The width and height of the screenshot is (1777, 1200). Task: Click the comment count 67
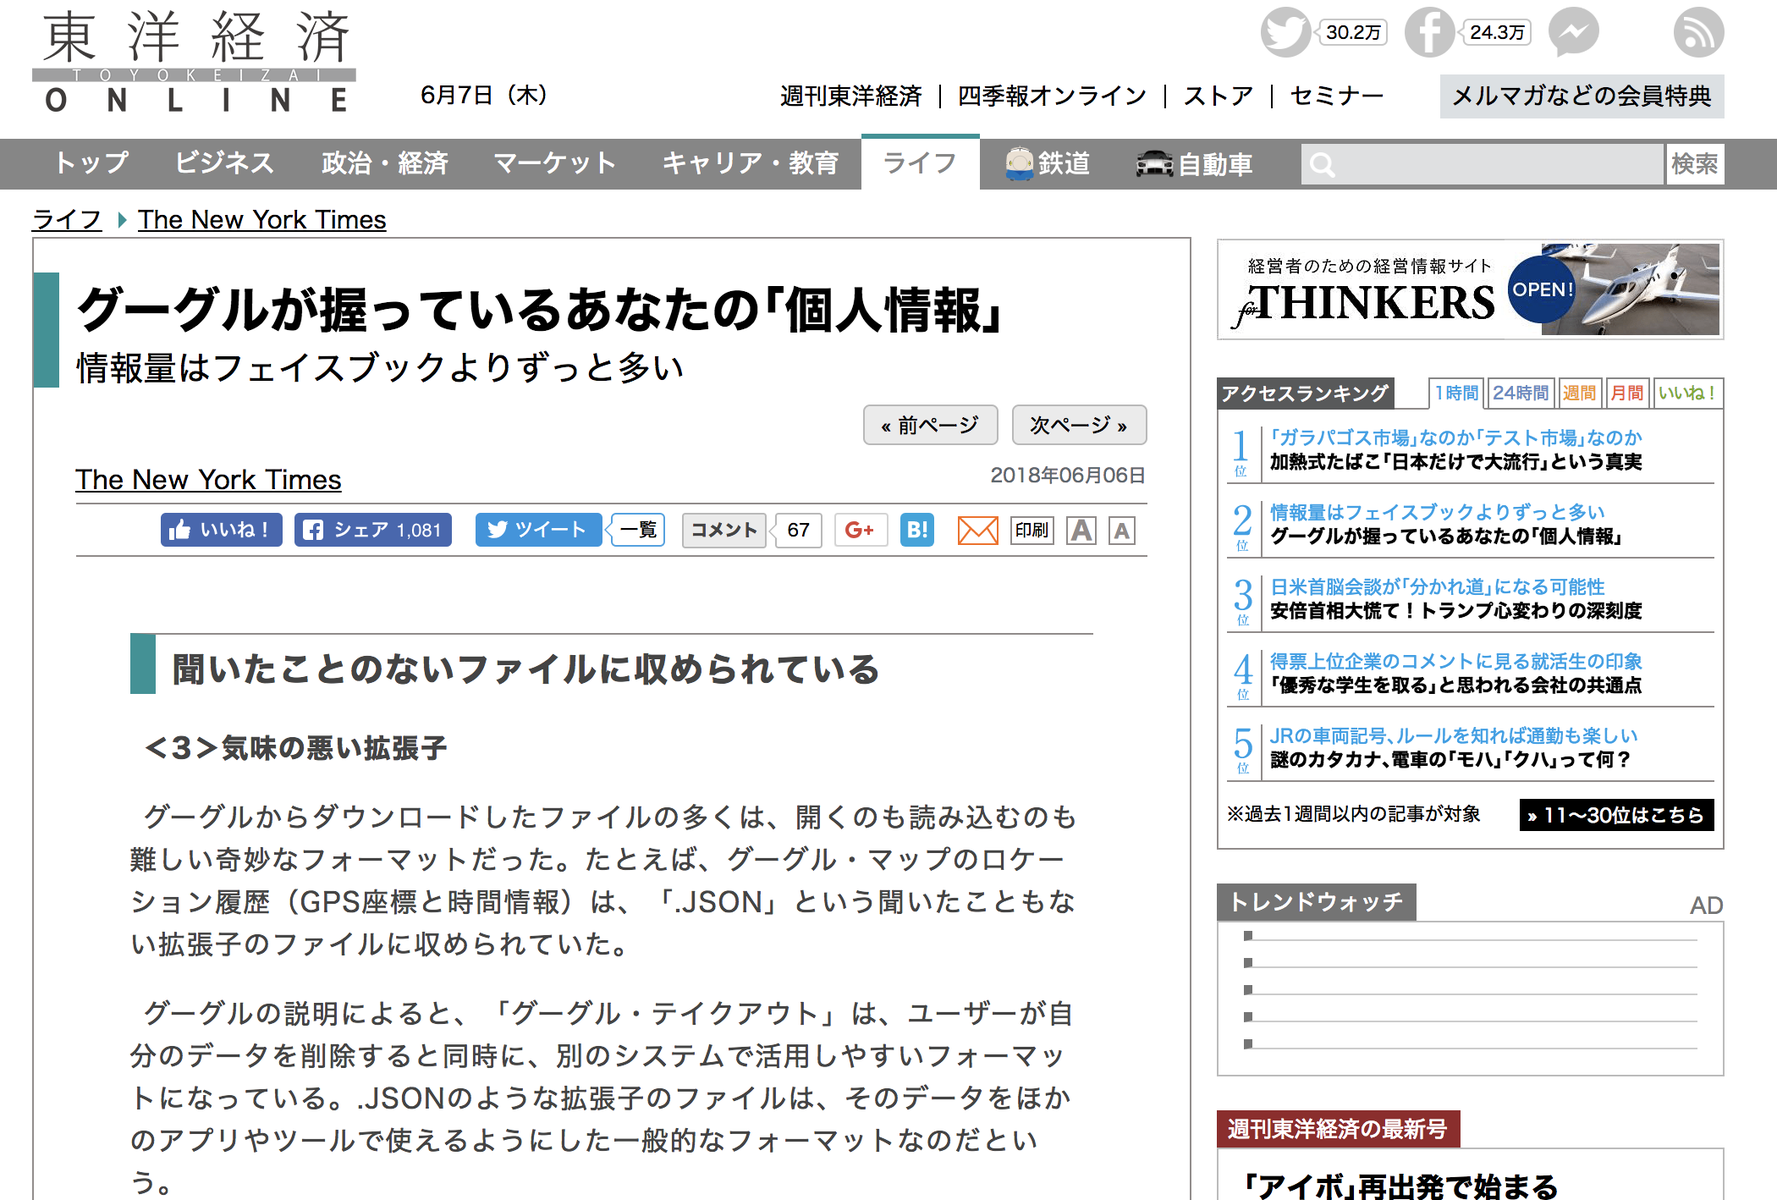(798, 530)
